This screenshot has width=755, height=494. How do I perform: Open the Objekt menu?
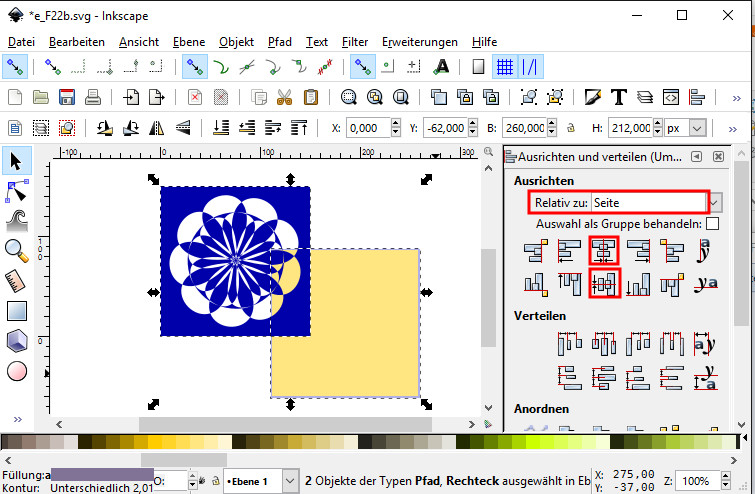pyautogui.click(x=236, y=42)
